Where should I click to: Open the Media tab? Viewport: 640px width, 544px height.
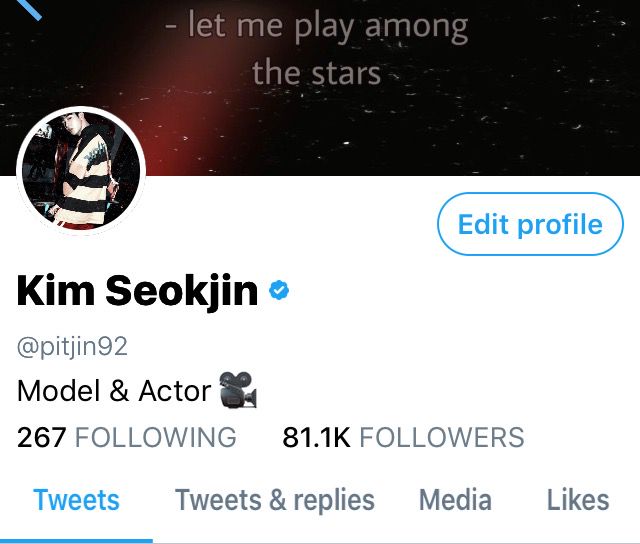click(455, 500)
